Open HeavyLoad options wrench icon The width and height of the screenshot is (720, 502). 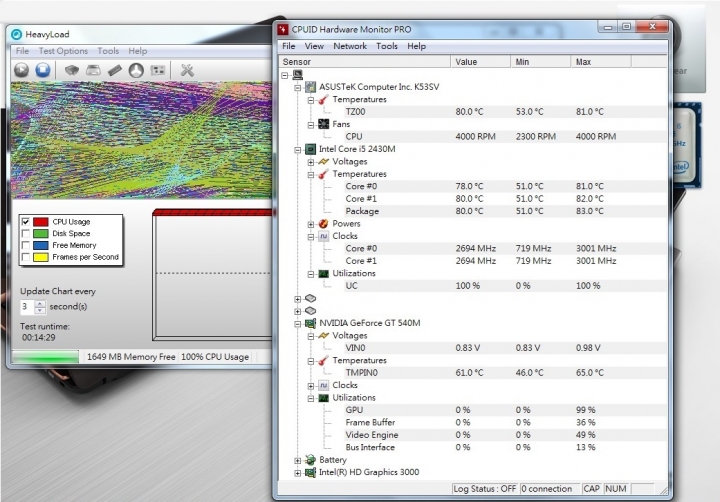(x=187, y=70)
